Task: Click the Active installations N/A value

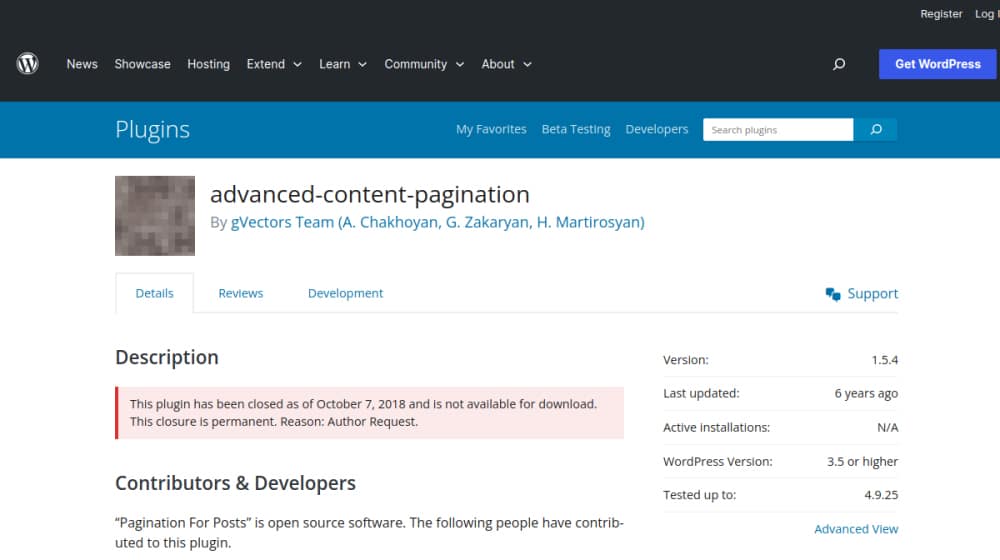Action: 887,427
